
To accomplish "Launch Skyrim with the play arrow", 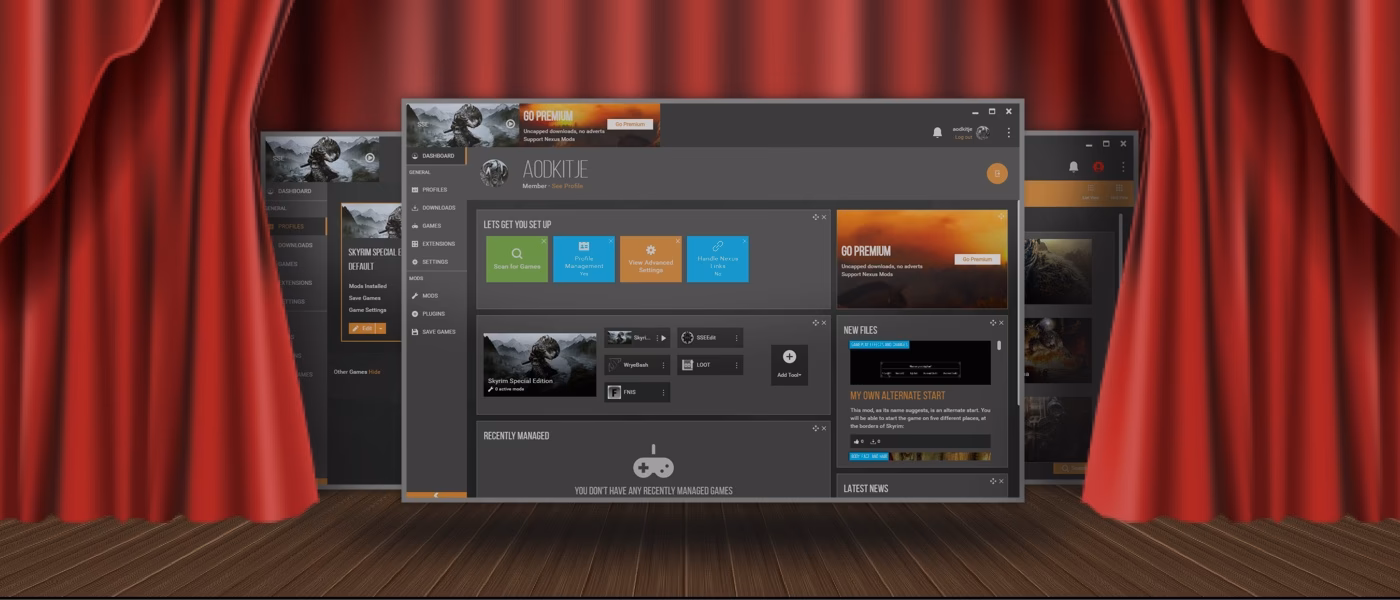I will 663,338.
